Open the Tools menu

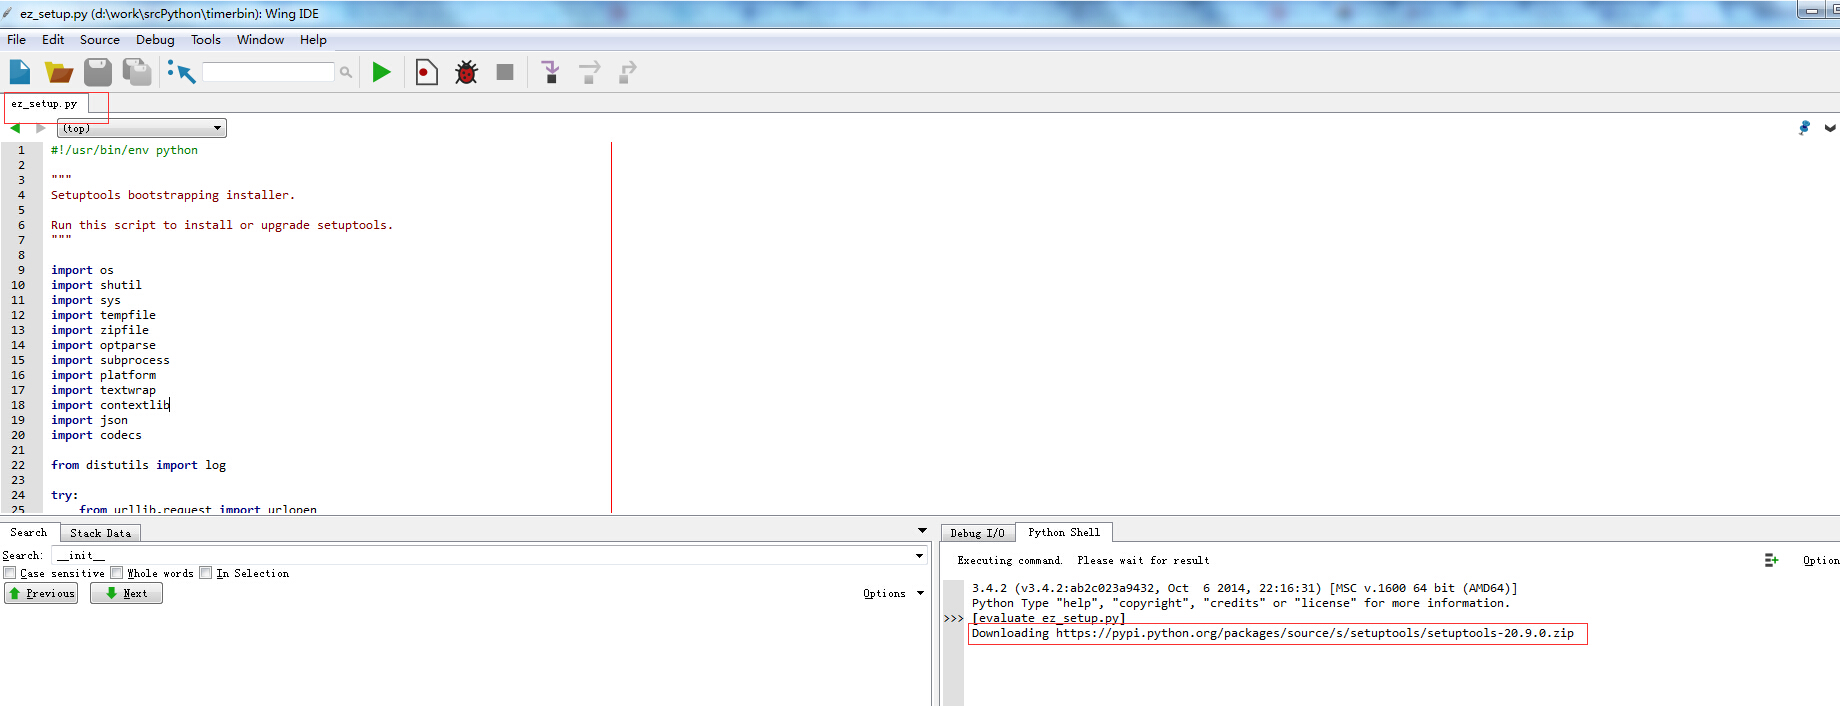(x=206, y=40)
